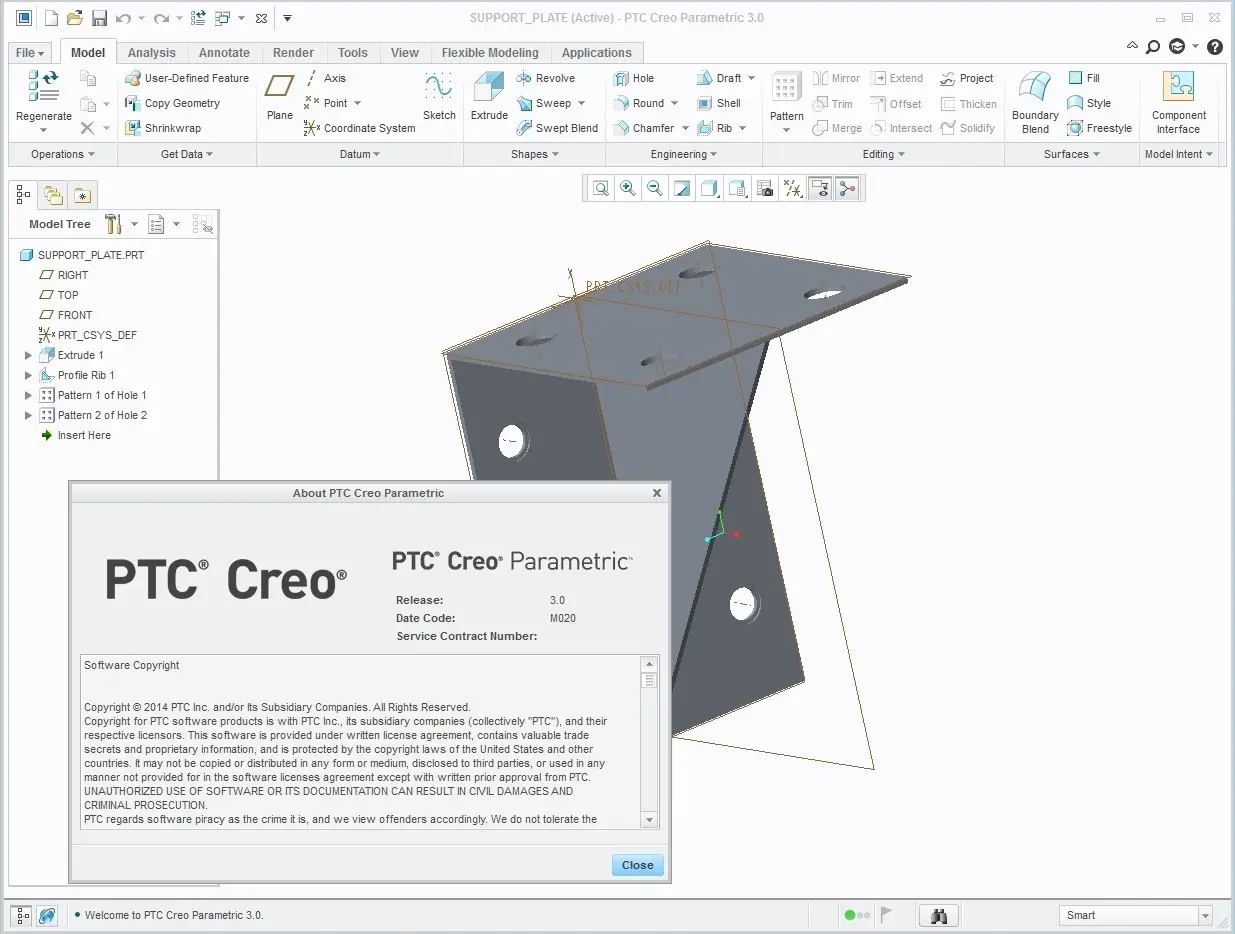Open a file via the folder icon

75,18
